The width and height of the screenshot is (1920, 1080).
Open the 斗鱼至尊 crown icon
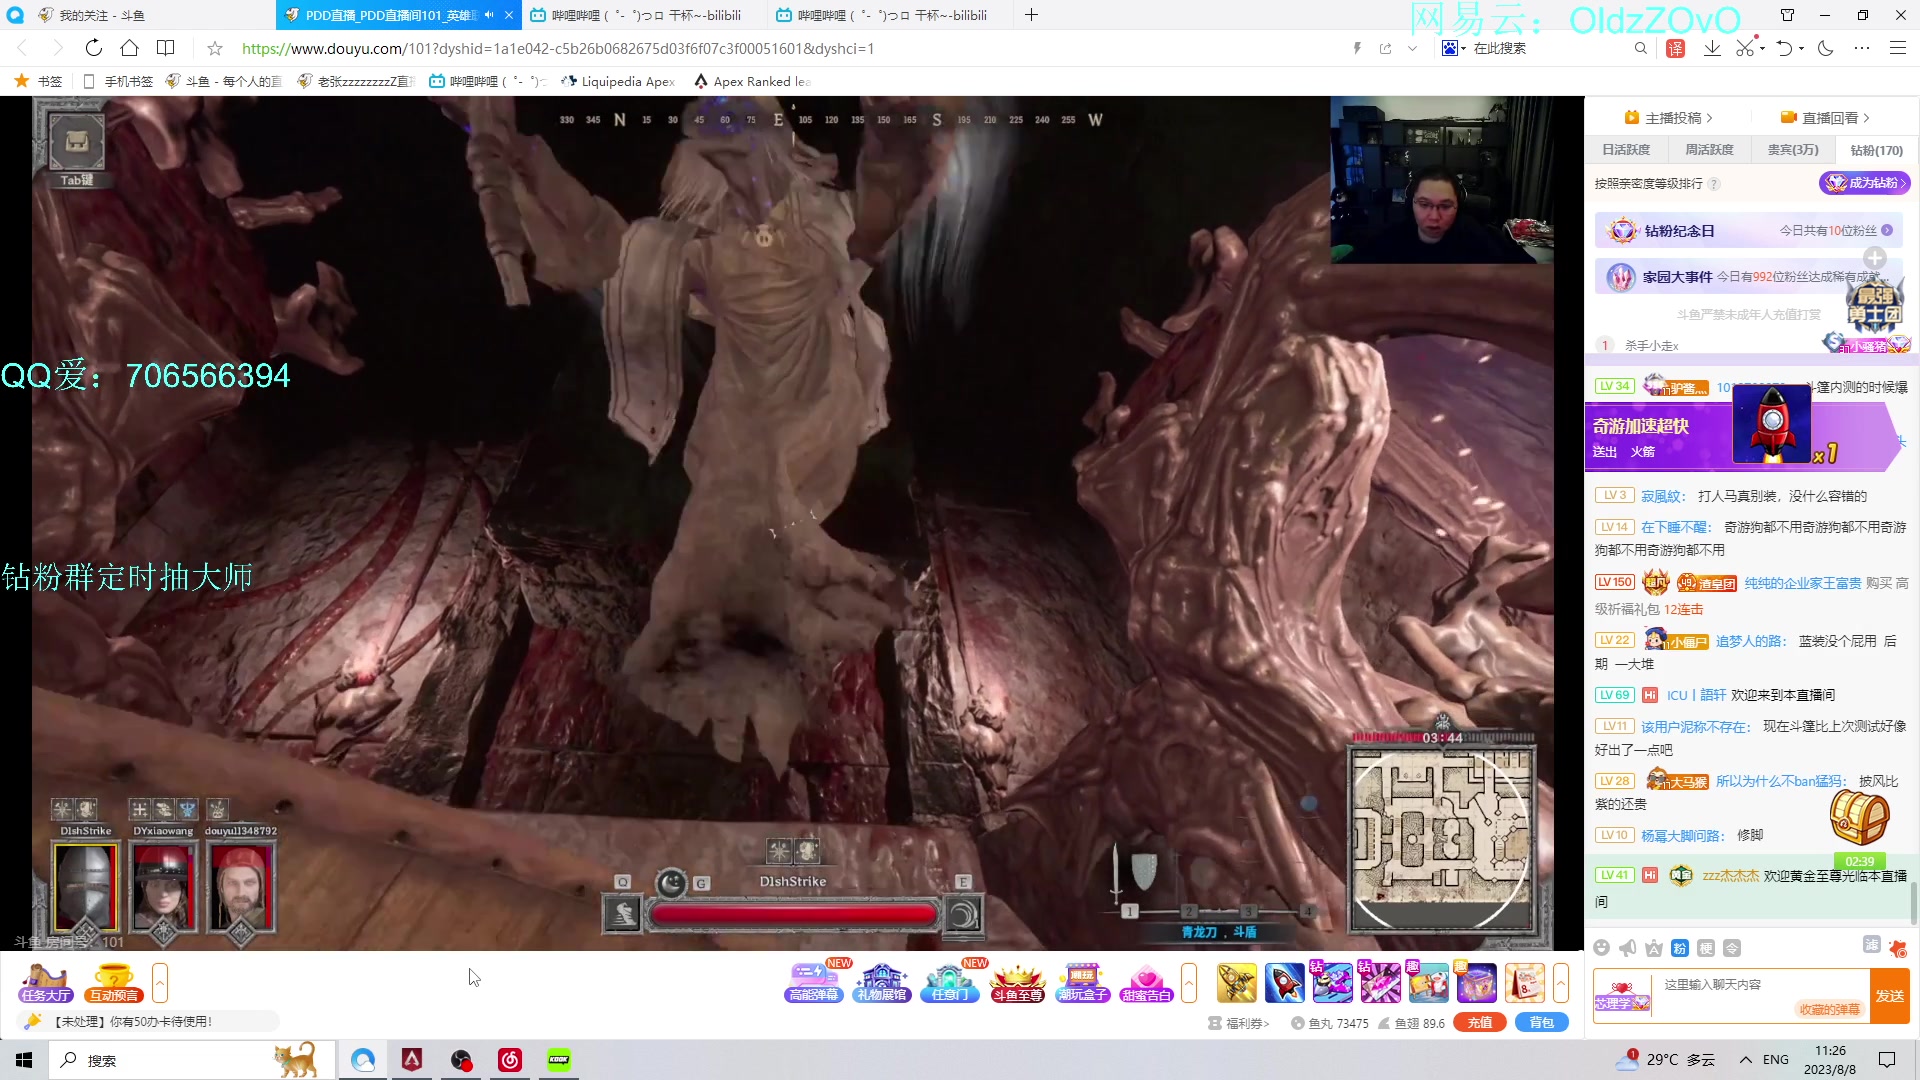1017,983
